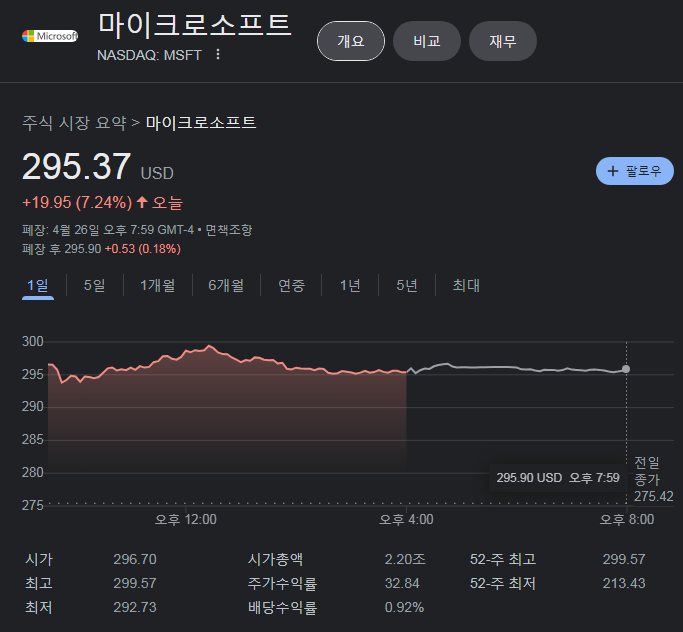This screenshot has height=632, width=683.
Task: Click the chart end-point marker dot
Action: 626,369
